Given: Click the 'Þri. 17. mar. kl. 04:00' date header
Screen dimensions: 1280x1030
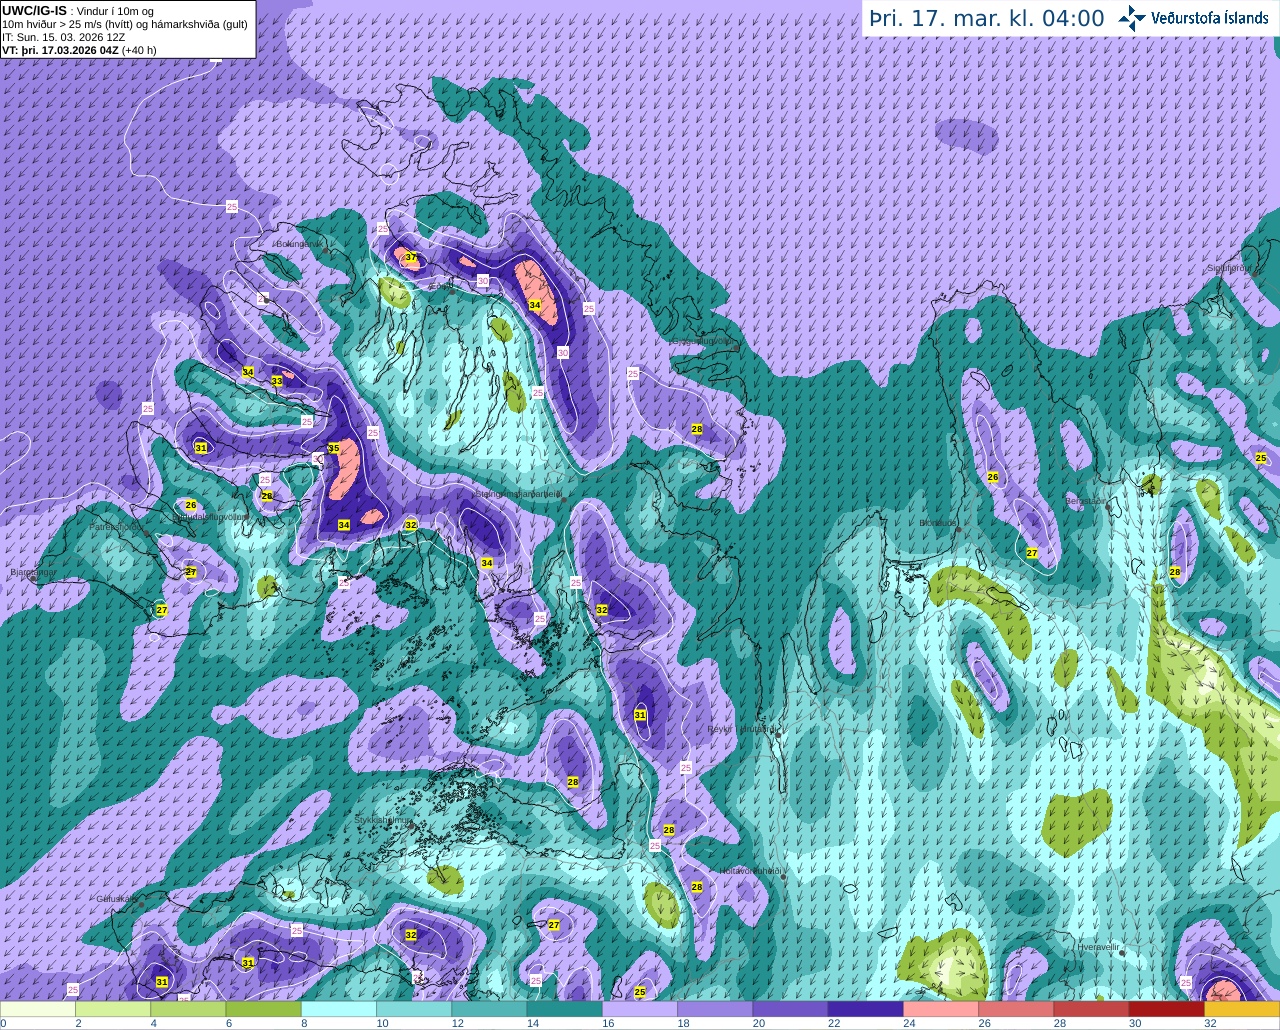Looking at the screenshot, I should 986,19.
